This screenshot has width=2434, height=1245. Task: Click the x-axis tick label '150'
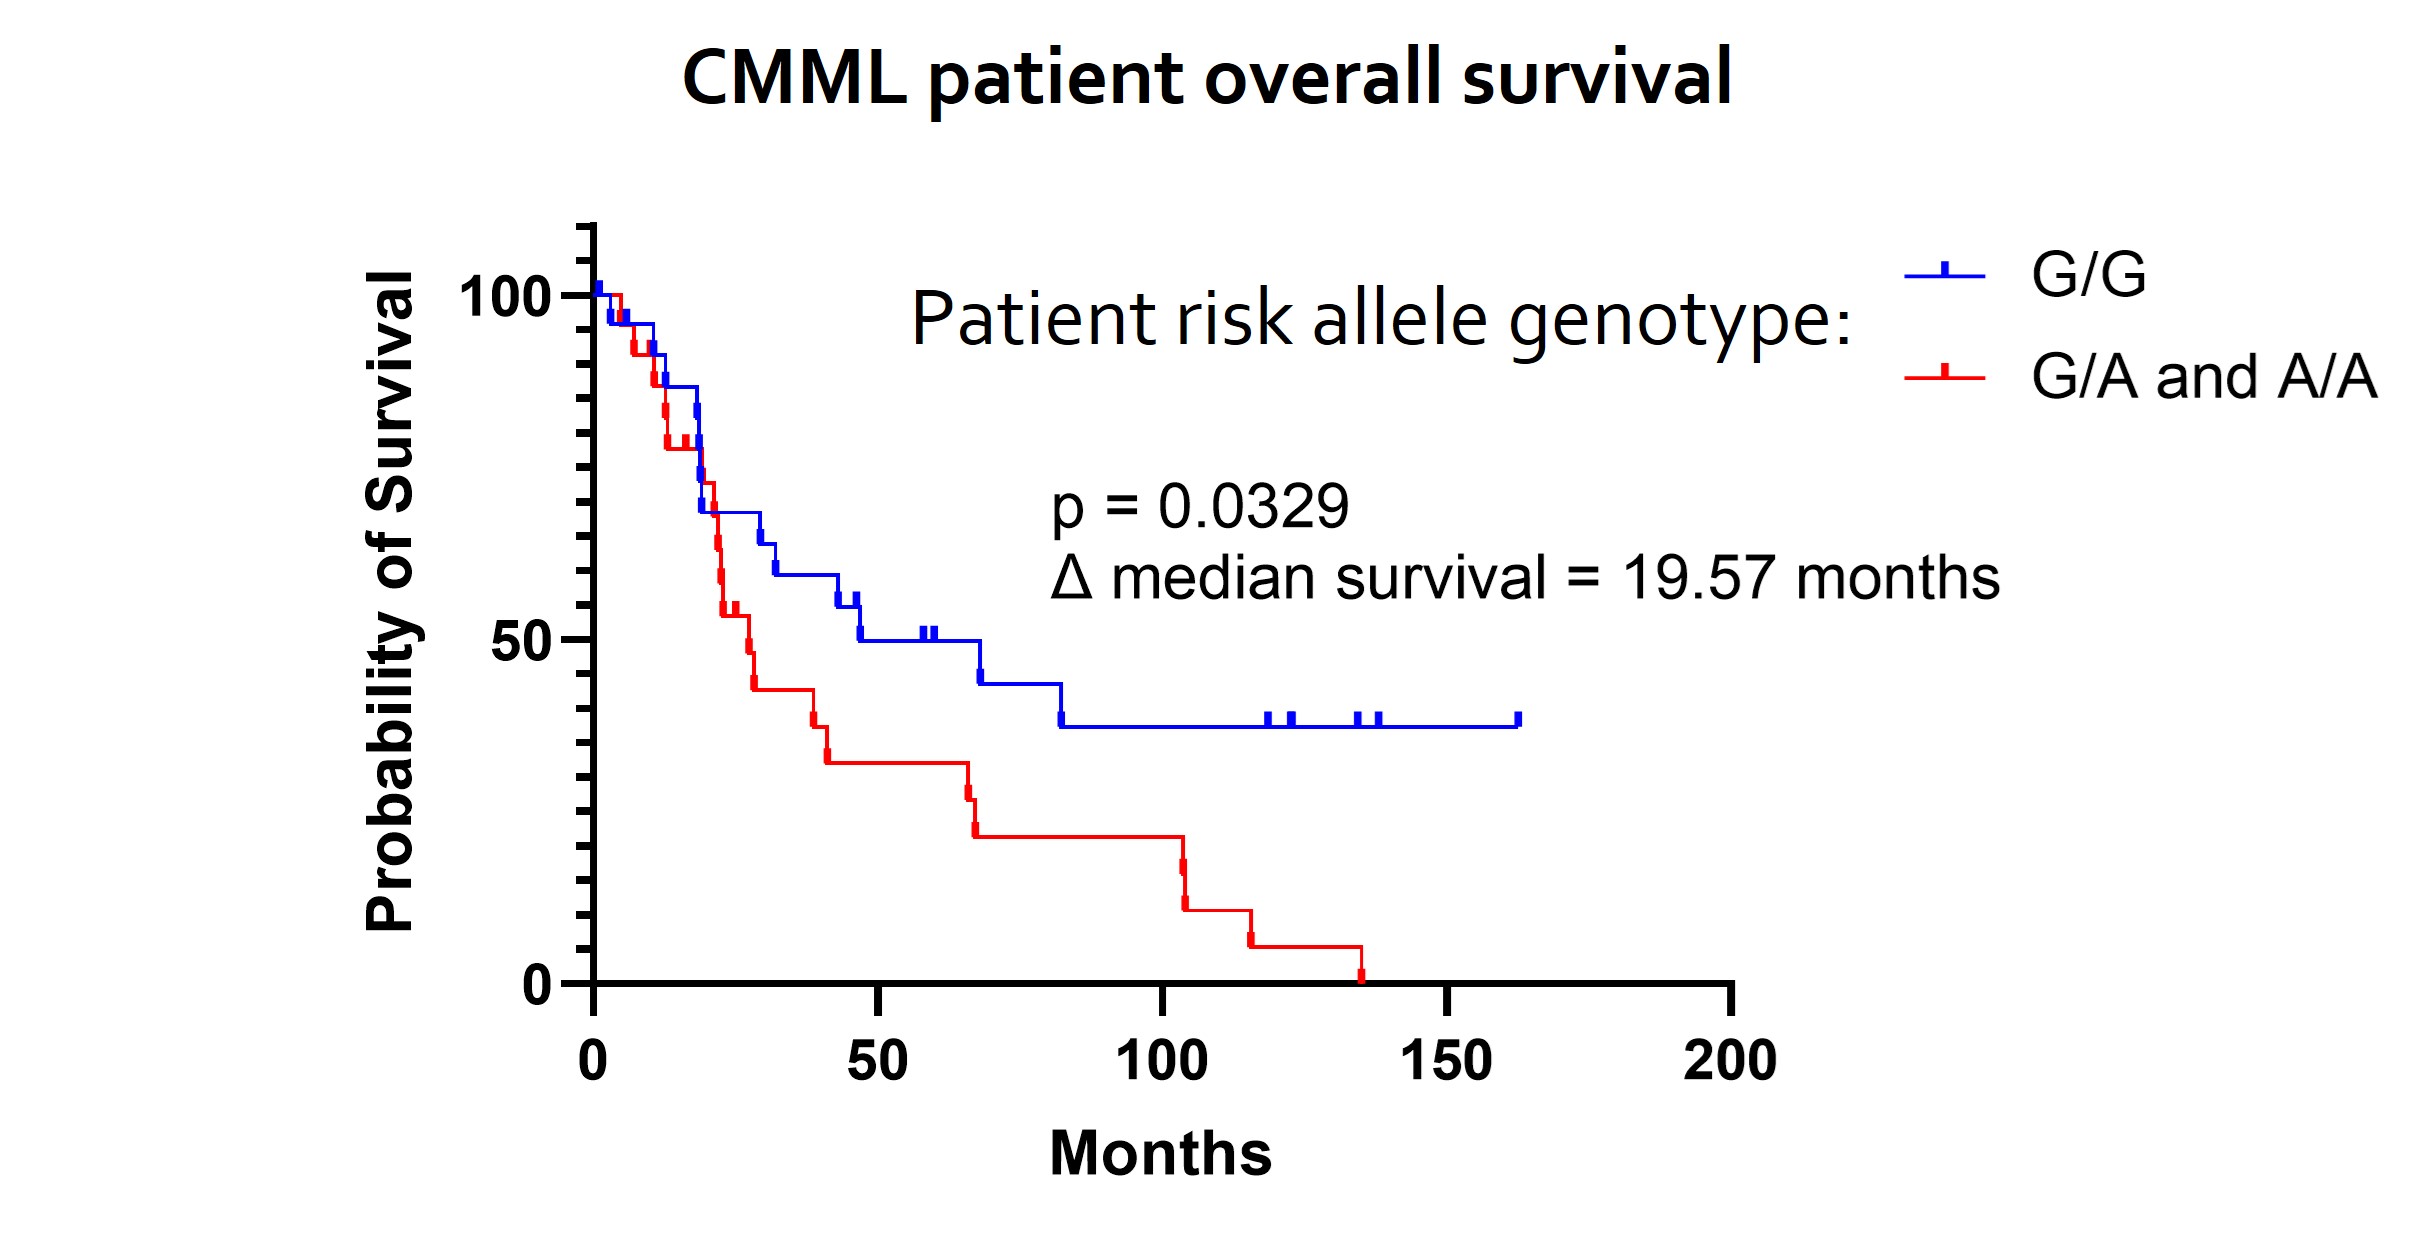pyautogui.click(x=1446, y=1061)
